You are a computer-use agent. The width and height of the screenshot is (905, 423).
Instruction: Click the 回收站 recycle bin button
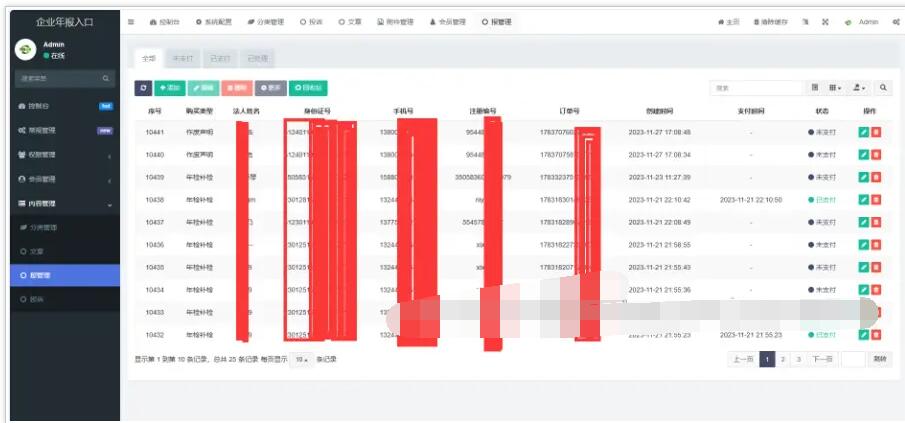tap(308, 88)
